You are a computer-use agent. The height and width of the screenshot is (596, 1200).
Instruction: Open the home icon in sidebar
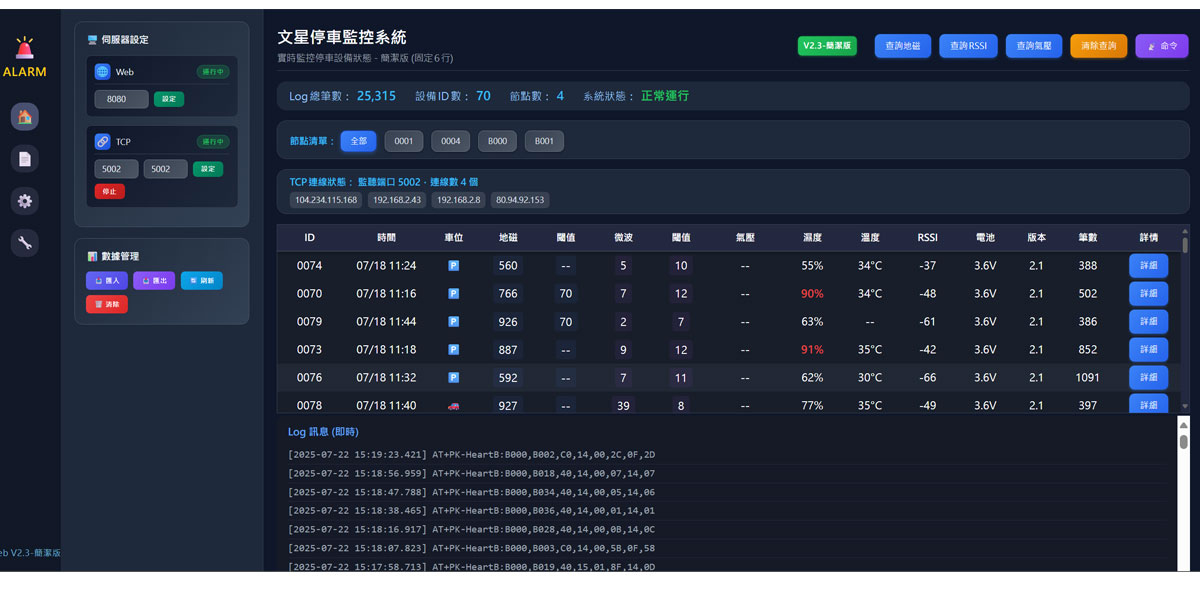tap(25, 117)
